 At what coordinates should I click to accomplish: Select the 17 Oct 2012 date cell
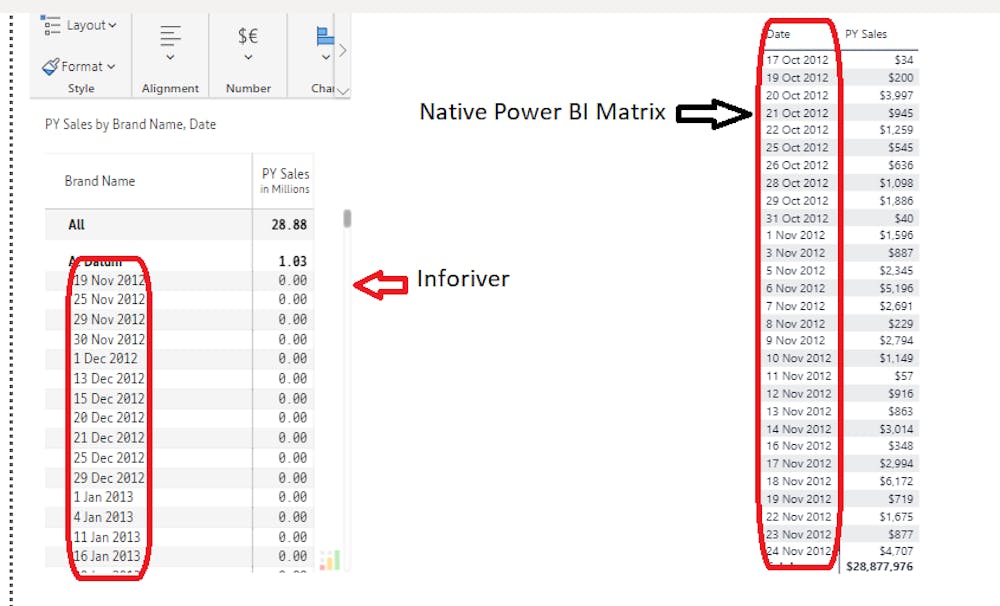pyautogui.click(x=797, y=60)
